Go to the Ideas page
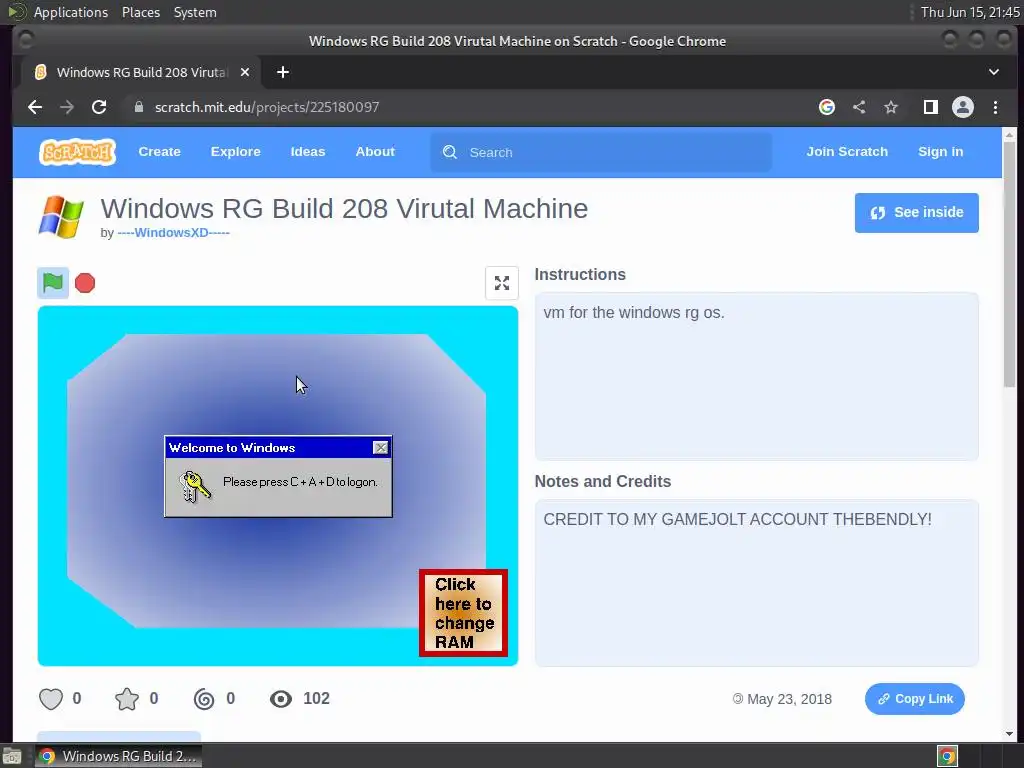 click(308, 152)
